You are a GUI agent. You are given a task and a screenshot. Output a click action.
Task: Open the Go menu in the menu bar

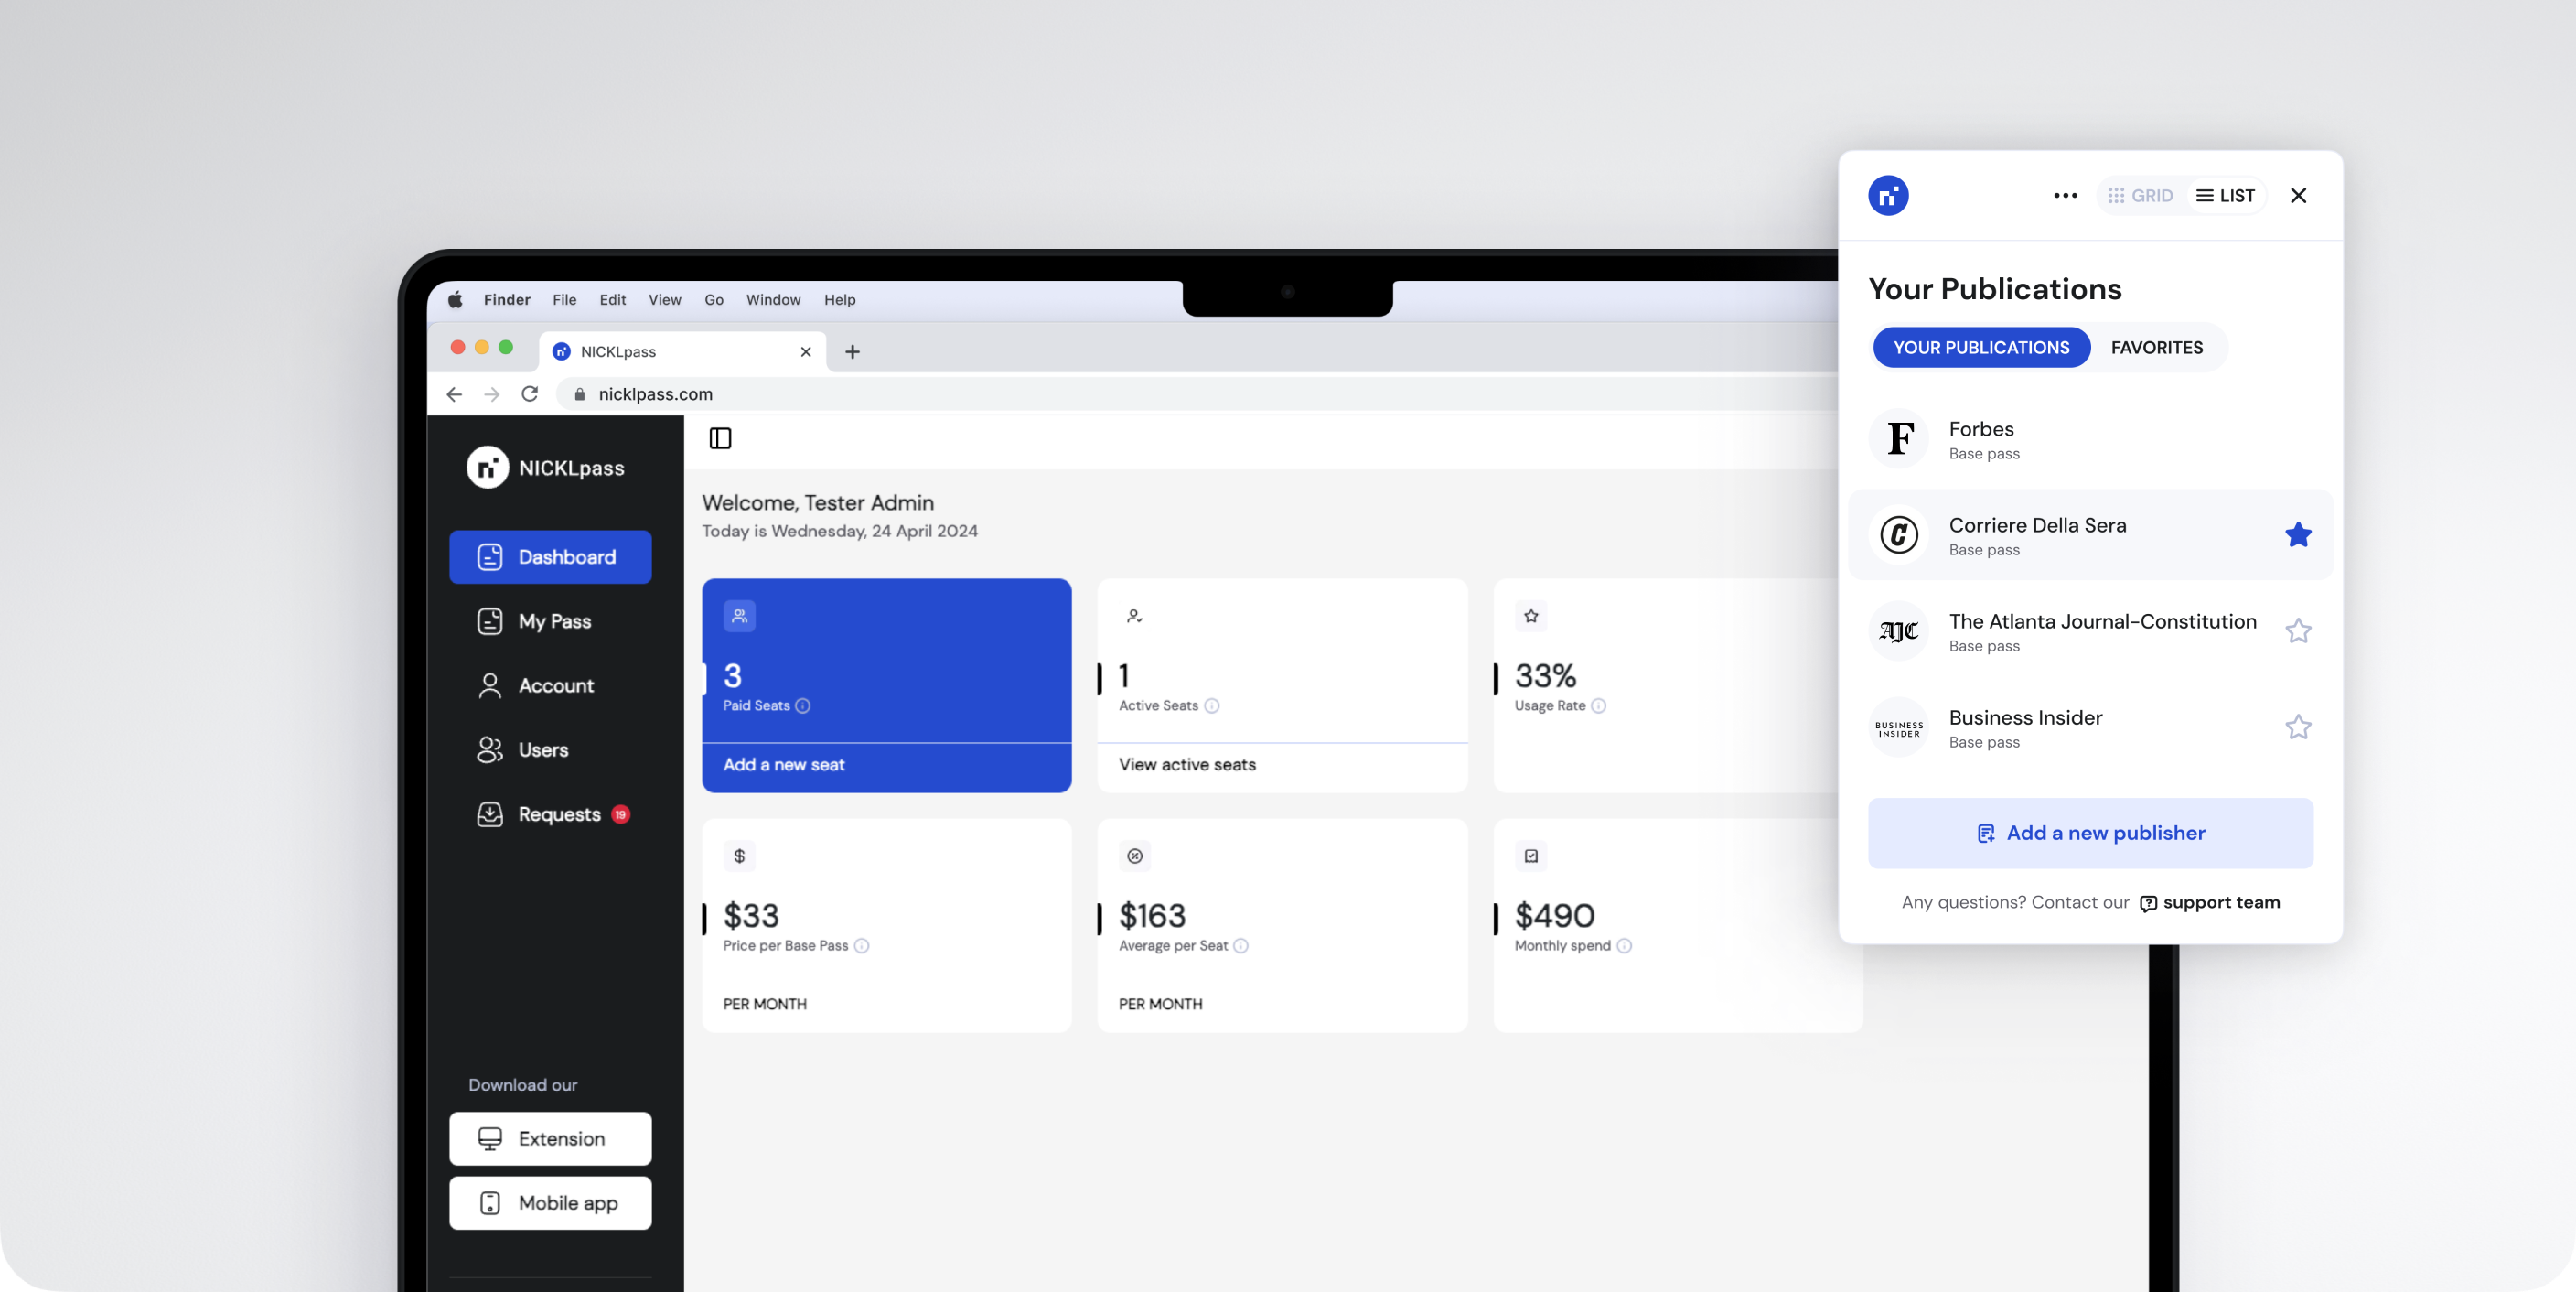[x=713, y=300]
